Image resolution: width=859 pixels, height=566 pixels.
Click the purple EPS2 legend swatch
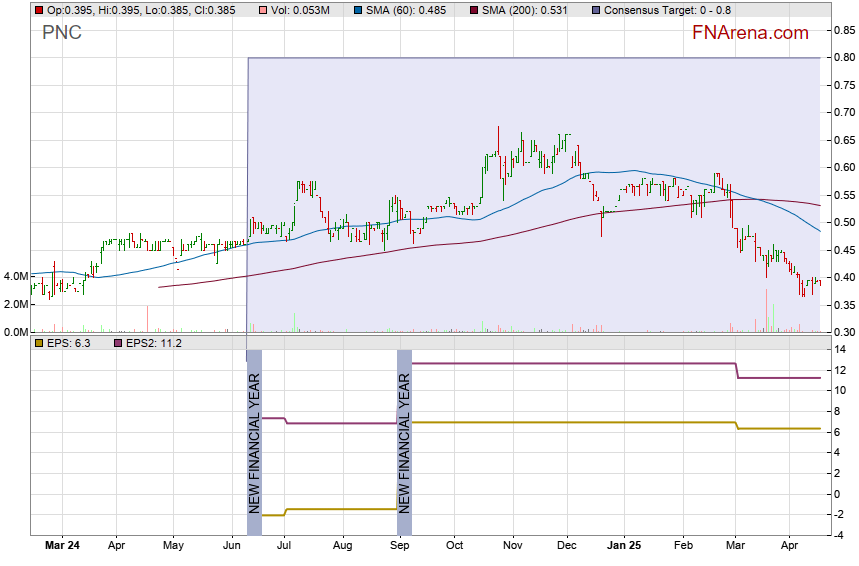point(117,343)
